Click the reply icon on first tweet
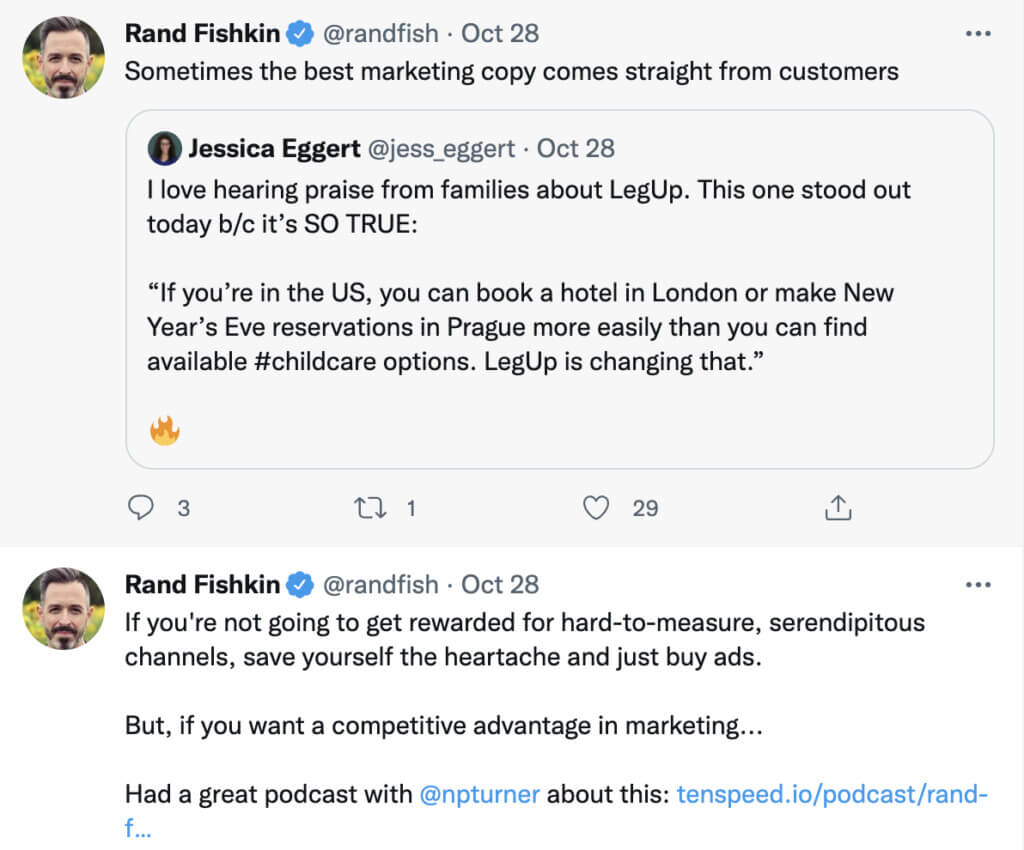This screenshot has width=1024, height=850. 142,508
